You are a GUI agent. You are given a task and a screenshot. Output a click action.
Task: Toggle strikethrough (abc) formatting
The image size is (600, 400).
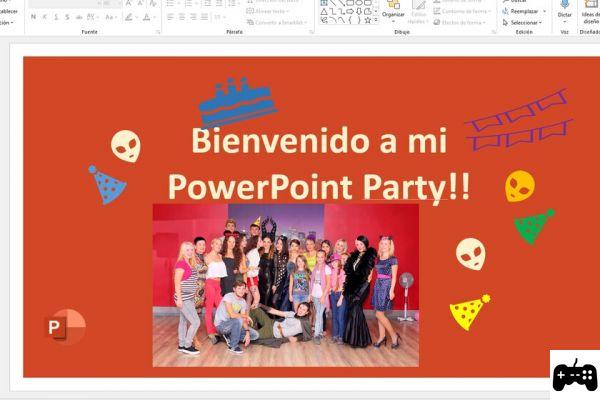(x=79, y=17)
